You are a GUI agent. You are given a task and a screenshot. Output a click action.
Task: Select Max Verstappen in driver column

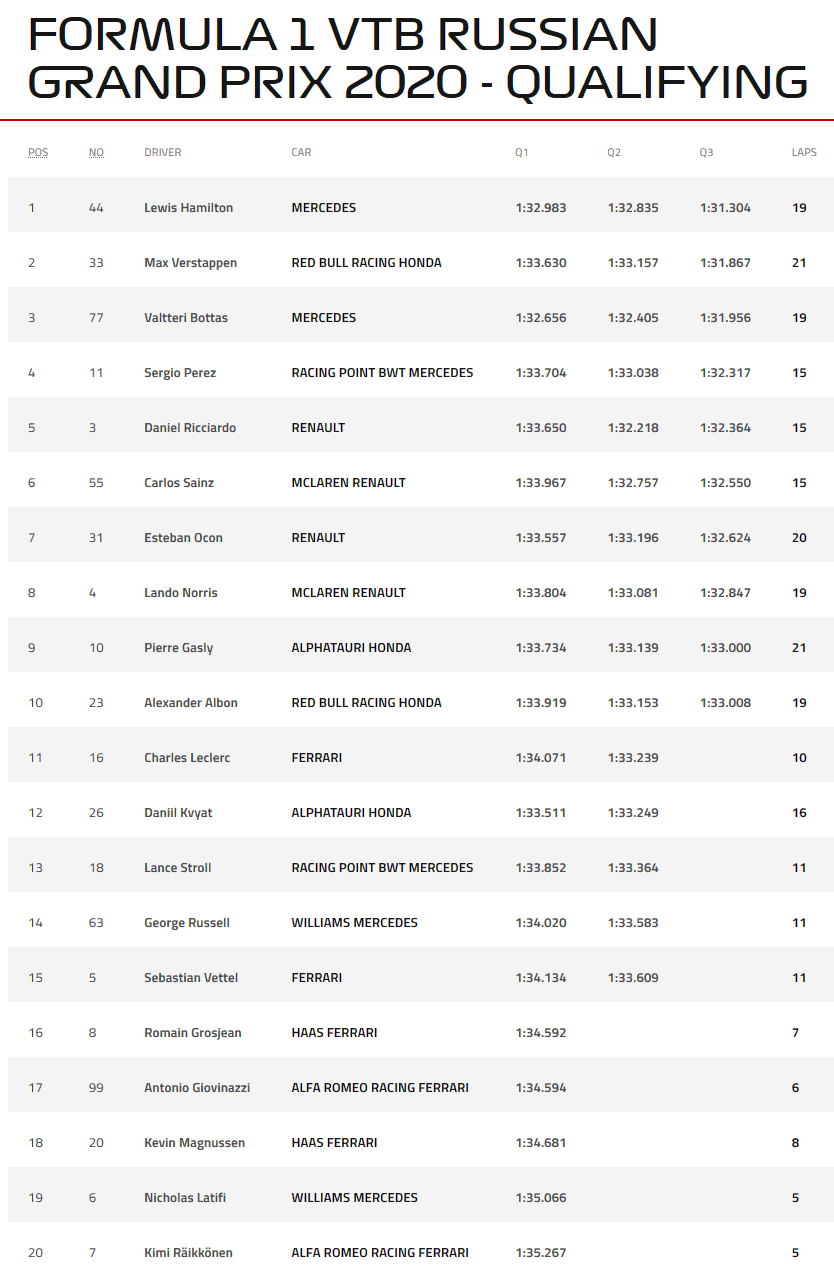pos(189,263)
